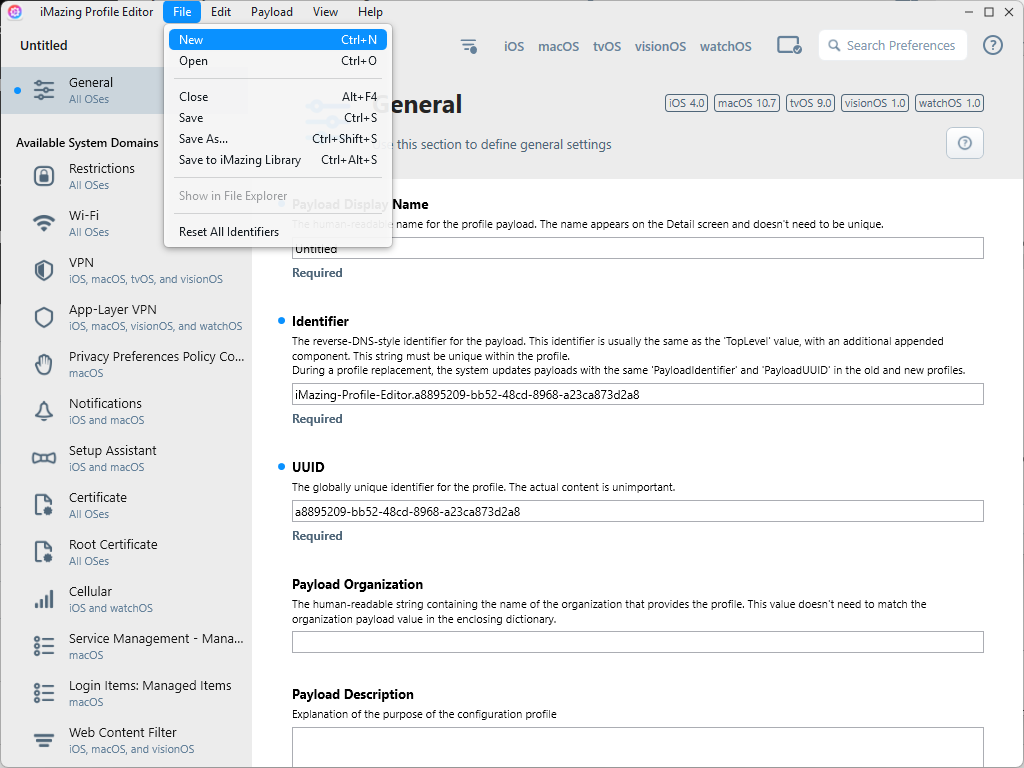Click the Notifications bell icon

point(44,411)
